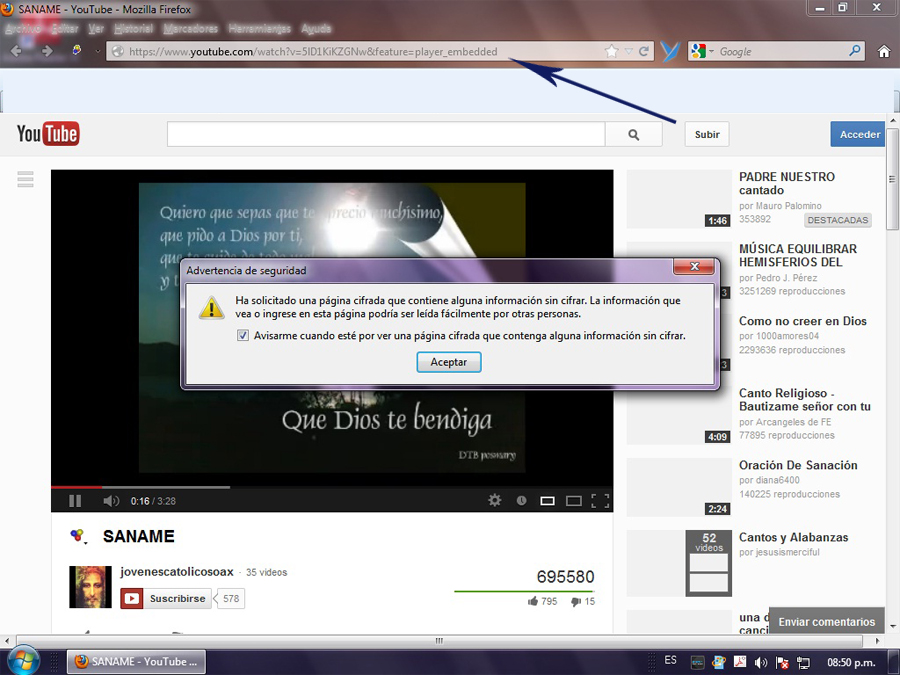Click the DESTACADAS badge

tap(837, 220)
